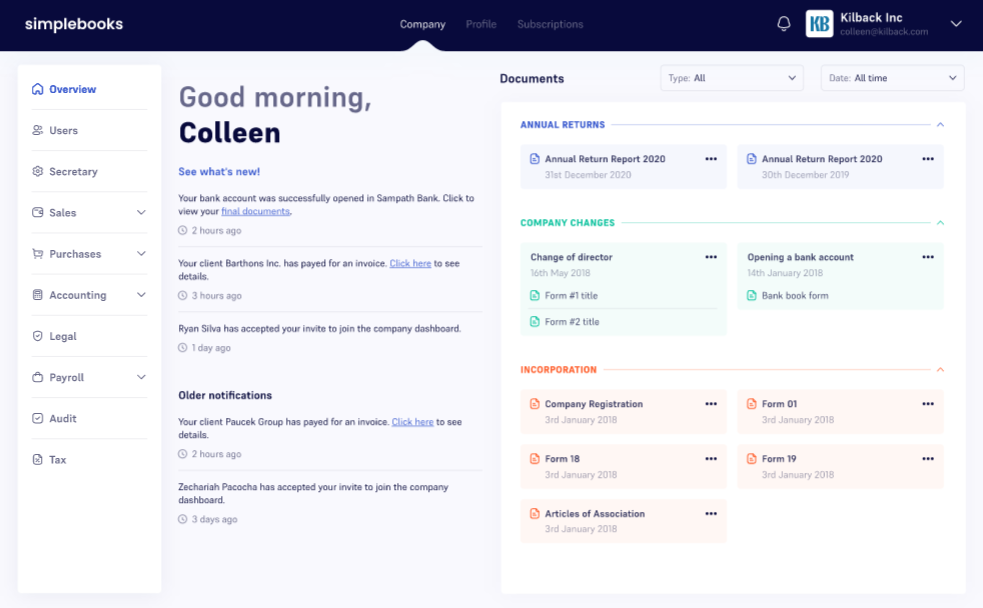The height and width of the screenshot is (608, 983).
Task: Select Tax in the sidebar
Action: pos(89,459)
